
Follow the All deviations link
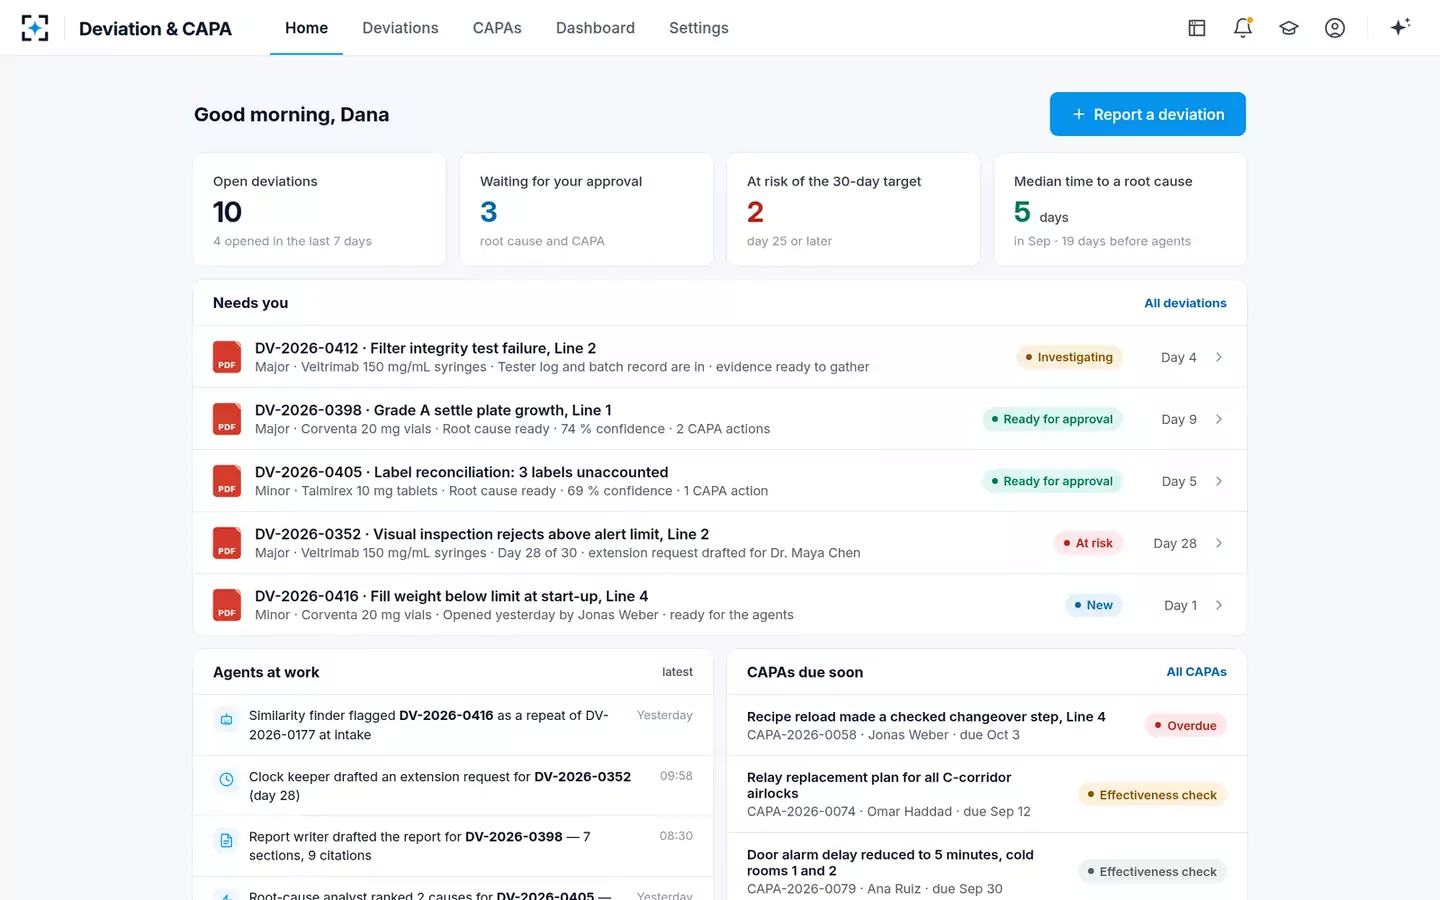pos(1185,303)
